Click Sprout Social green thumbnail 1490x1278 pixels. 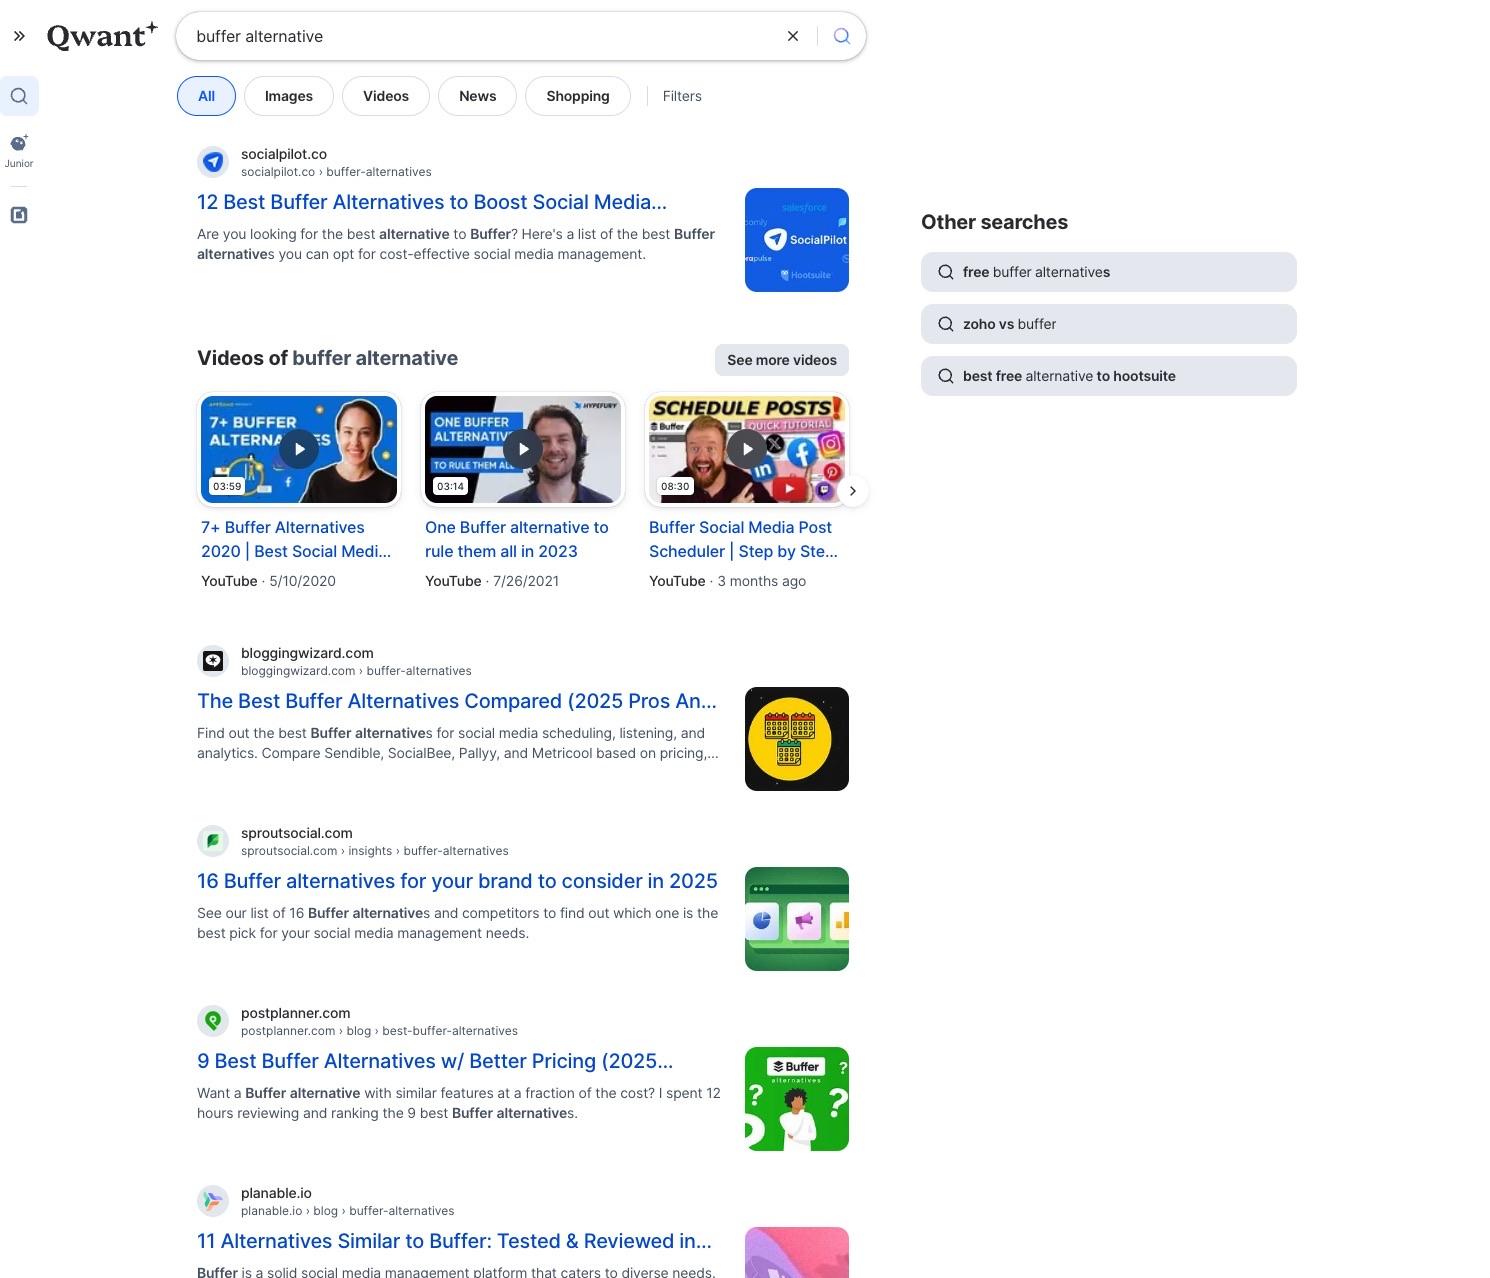[797, 919]
